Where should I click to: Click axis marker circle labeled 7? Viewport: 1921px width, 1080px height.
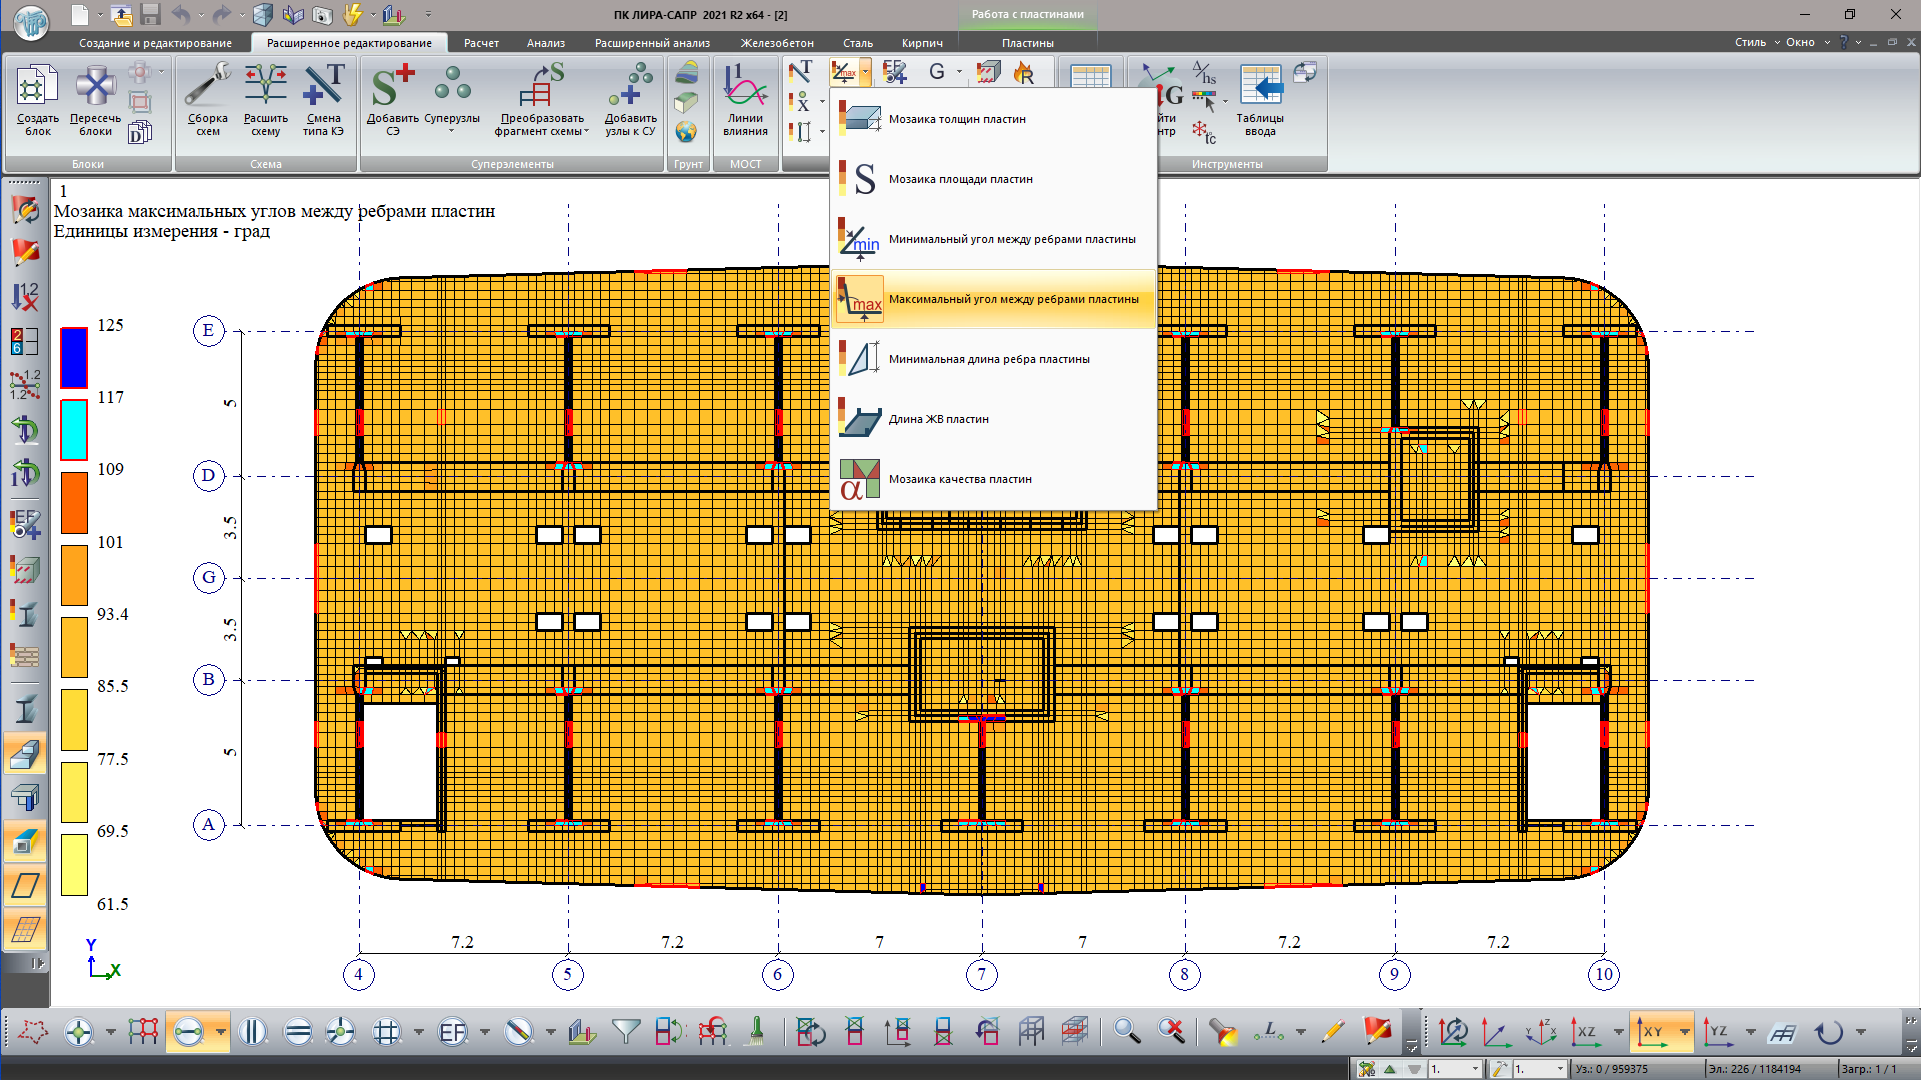click(981, 974)
